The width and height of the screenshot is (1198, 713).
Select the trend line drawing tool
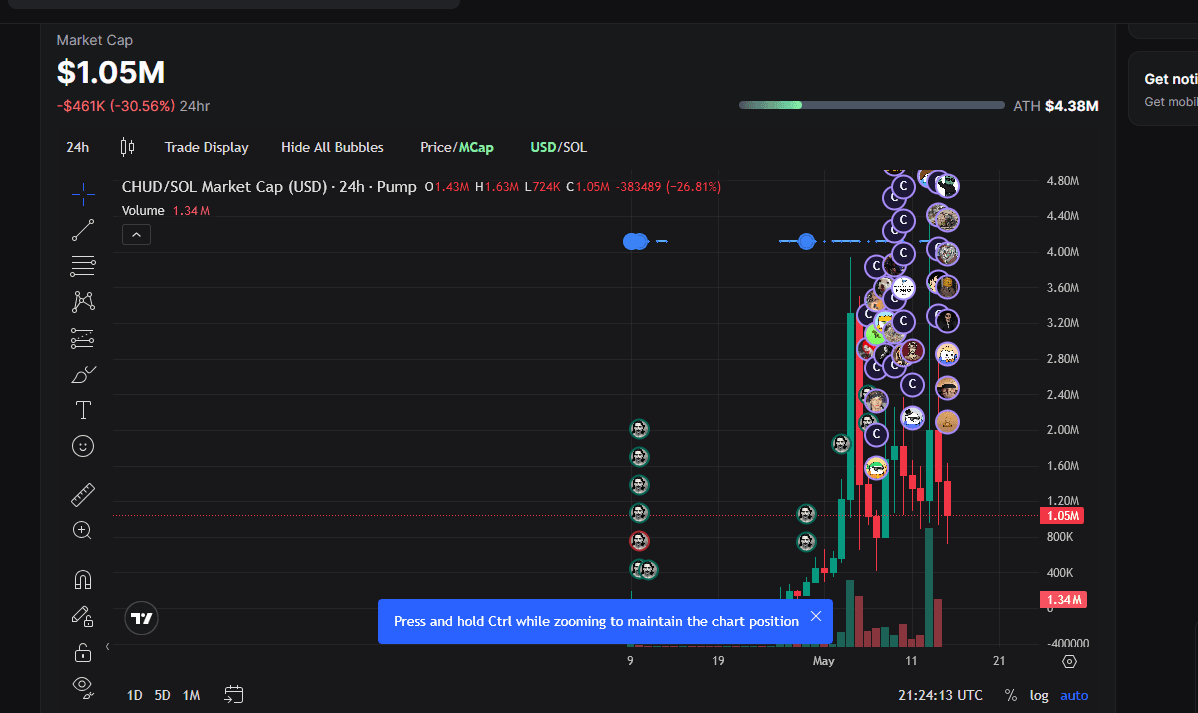[x=83, y=230]
